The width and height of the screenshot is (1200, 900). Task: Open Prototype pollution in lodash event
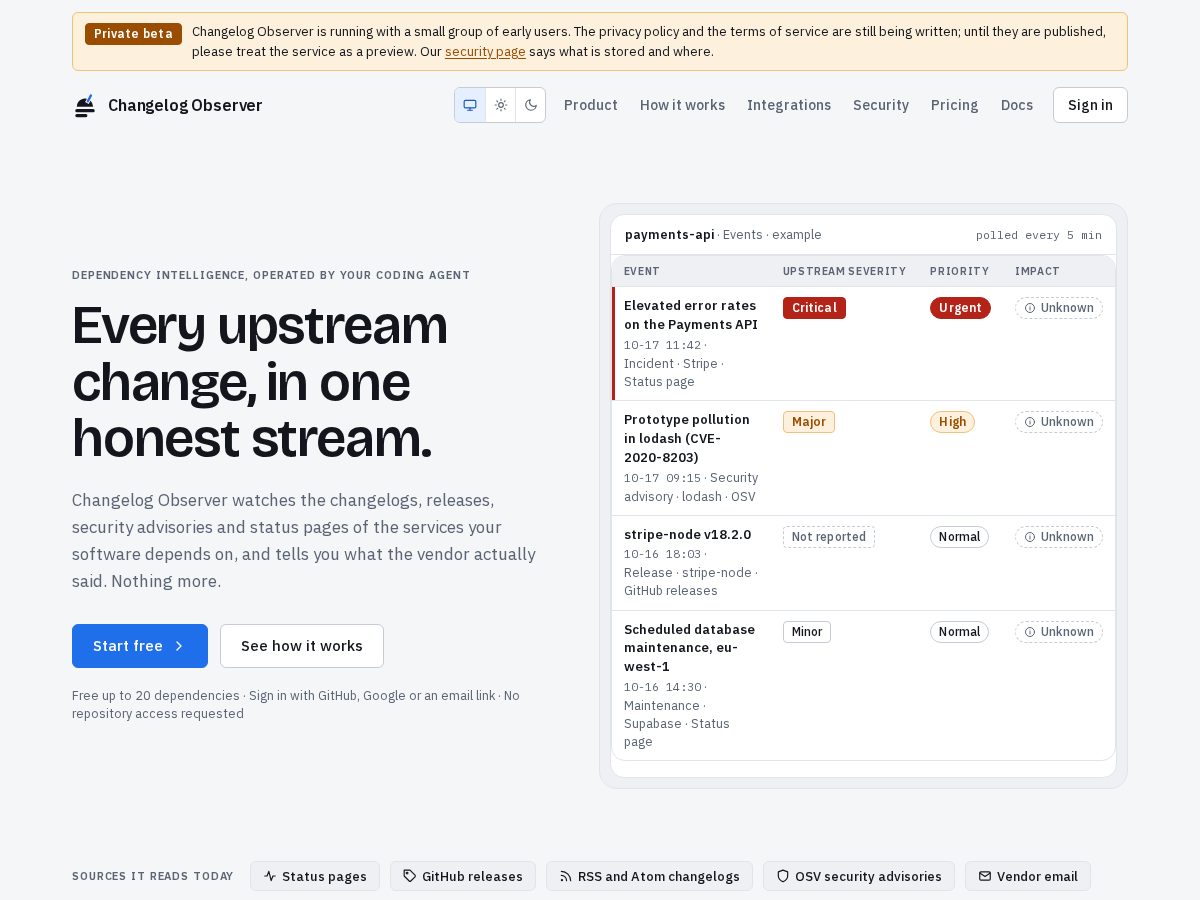click(x=686, y=438)
